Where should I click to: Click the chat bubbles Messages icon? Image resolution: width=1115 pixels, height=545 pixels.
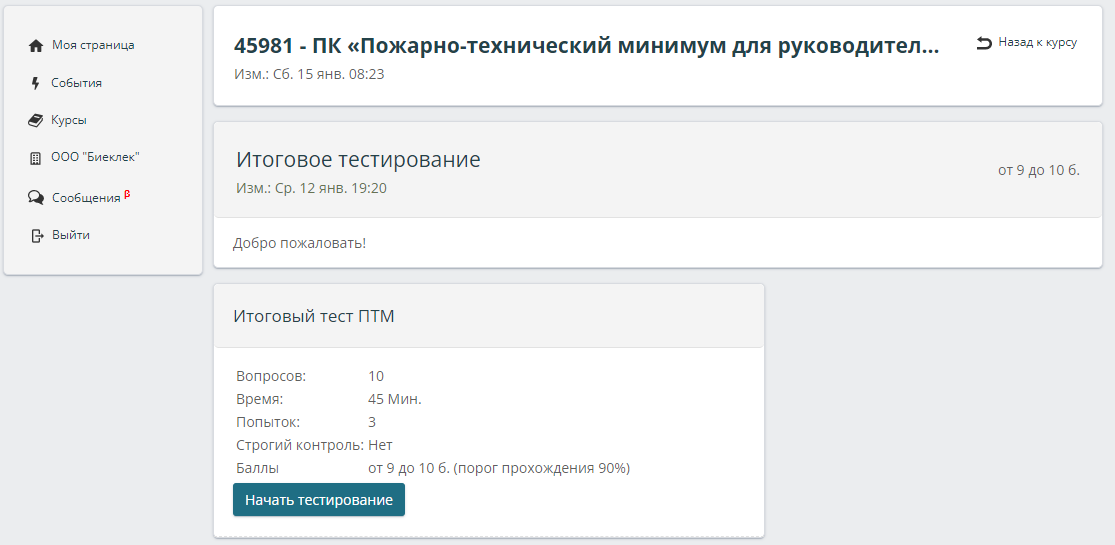click(36, 198)
